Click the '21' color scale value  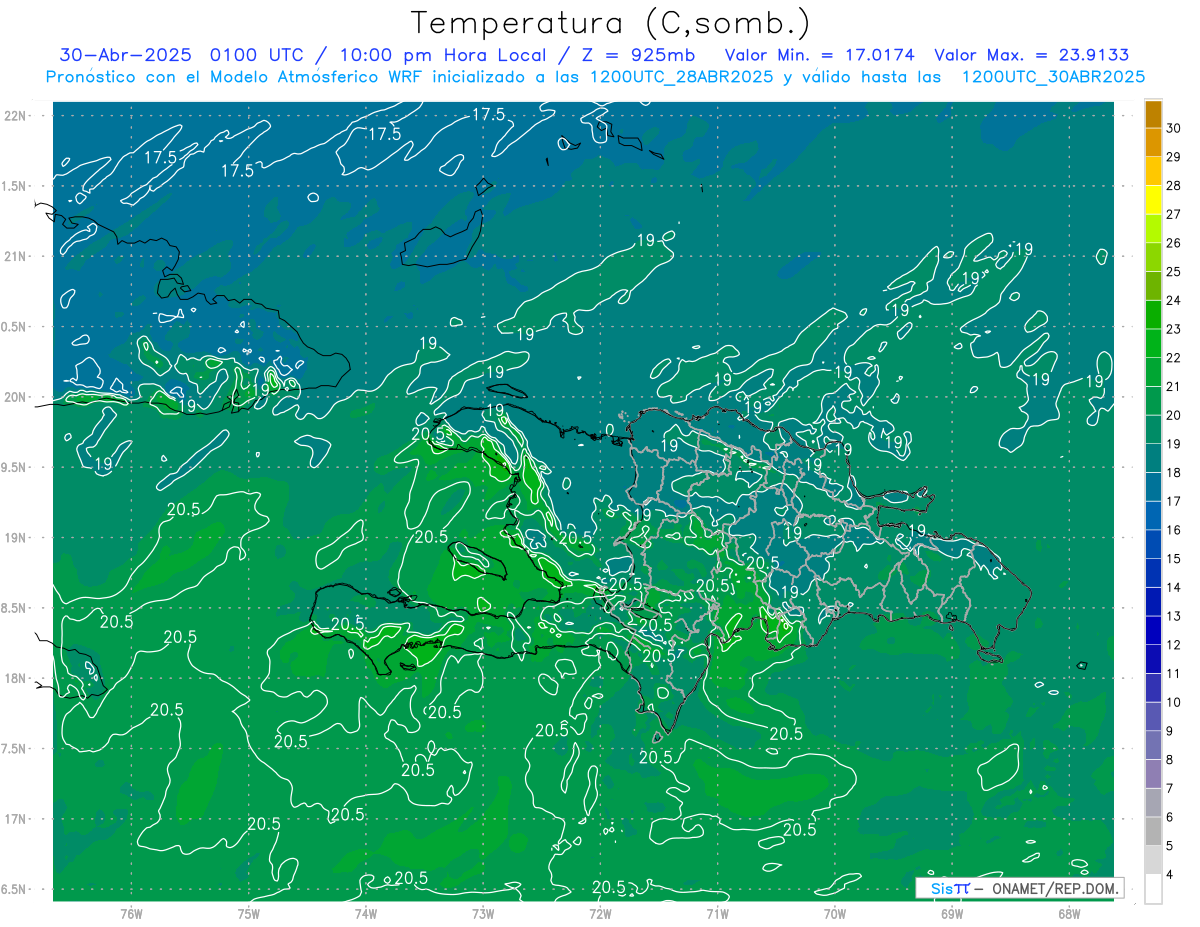(1175, 386)
